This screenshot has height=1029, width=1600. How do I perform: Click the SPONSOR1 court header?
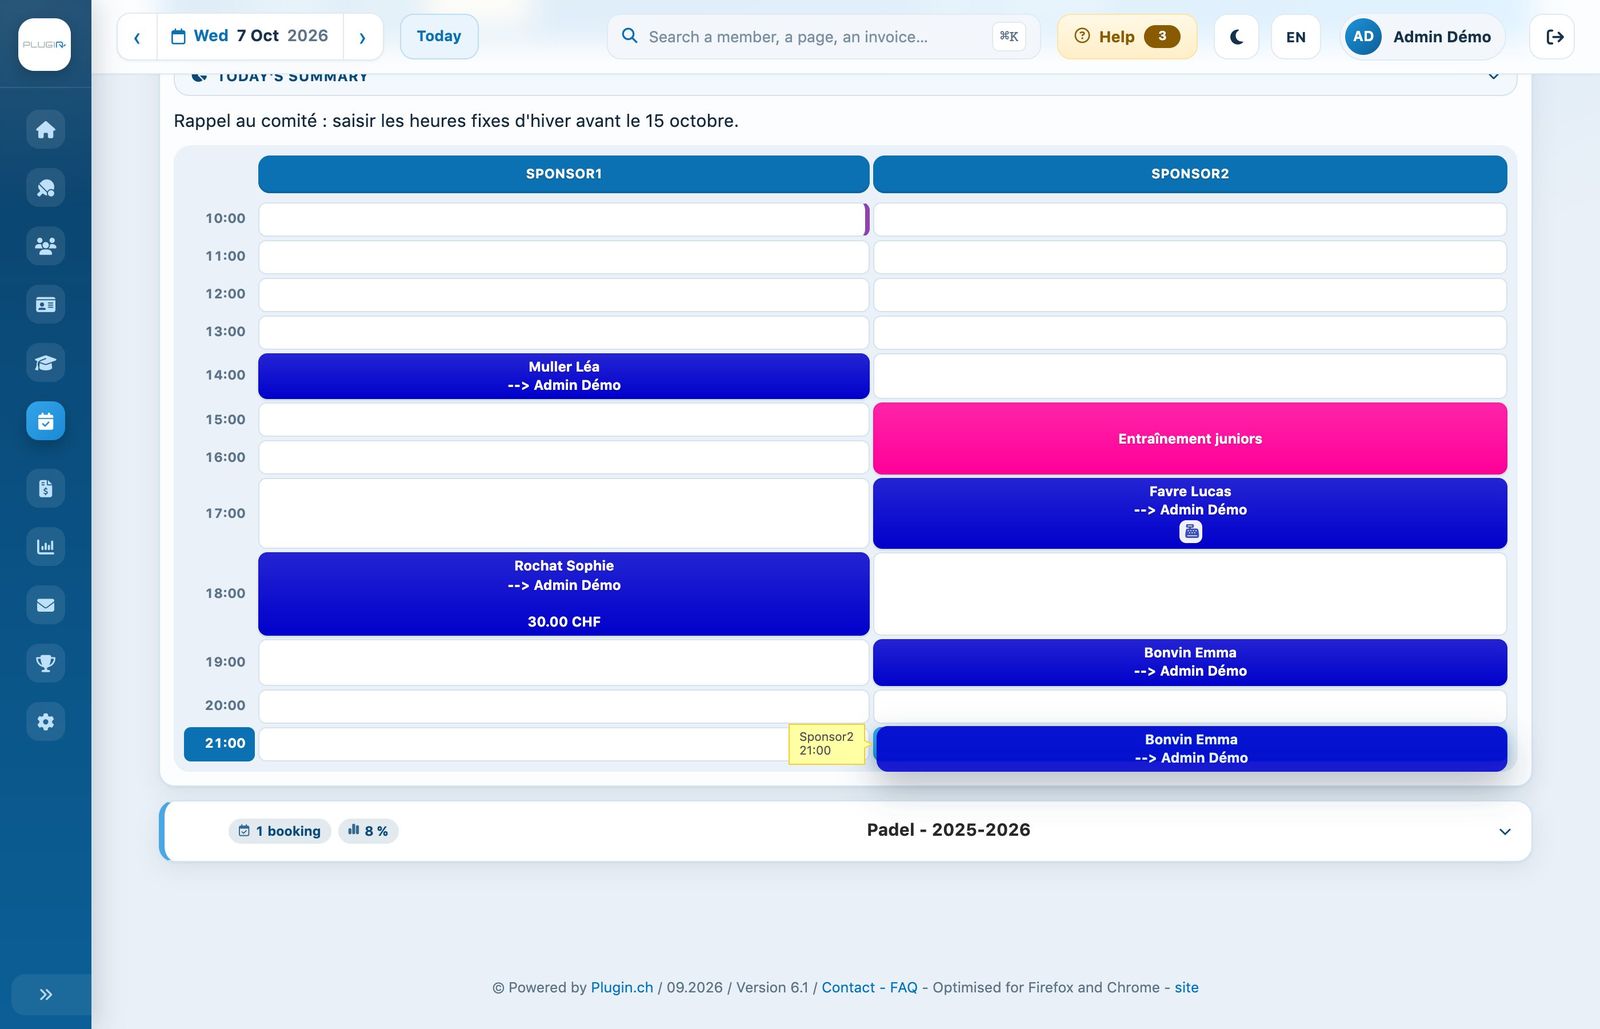(564, 174)
